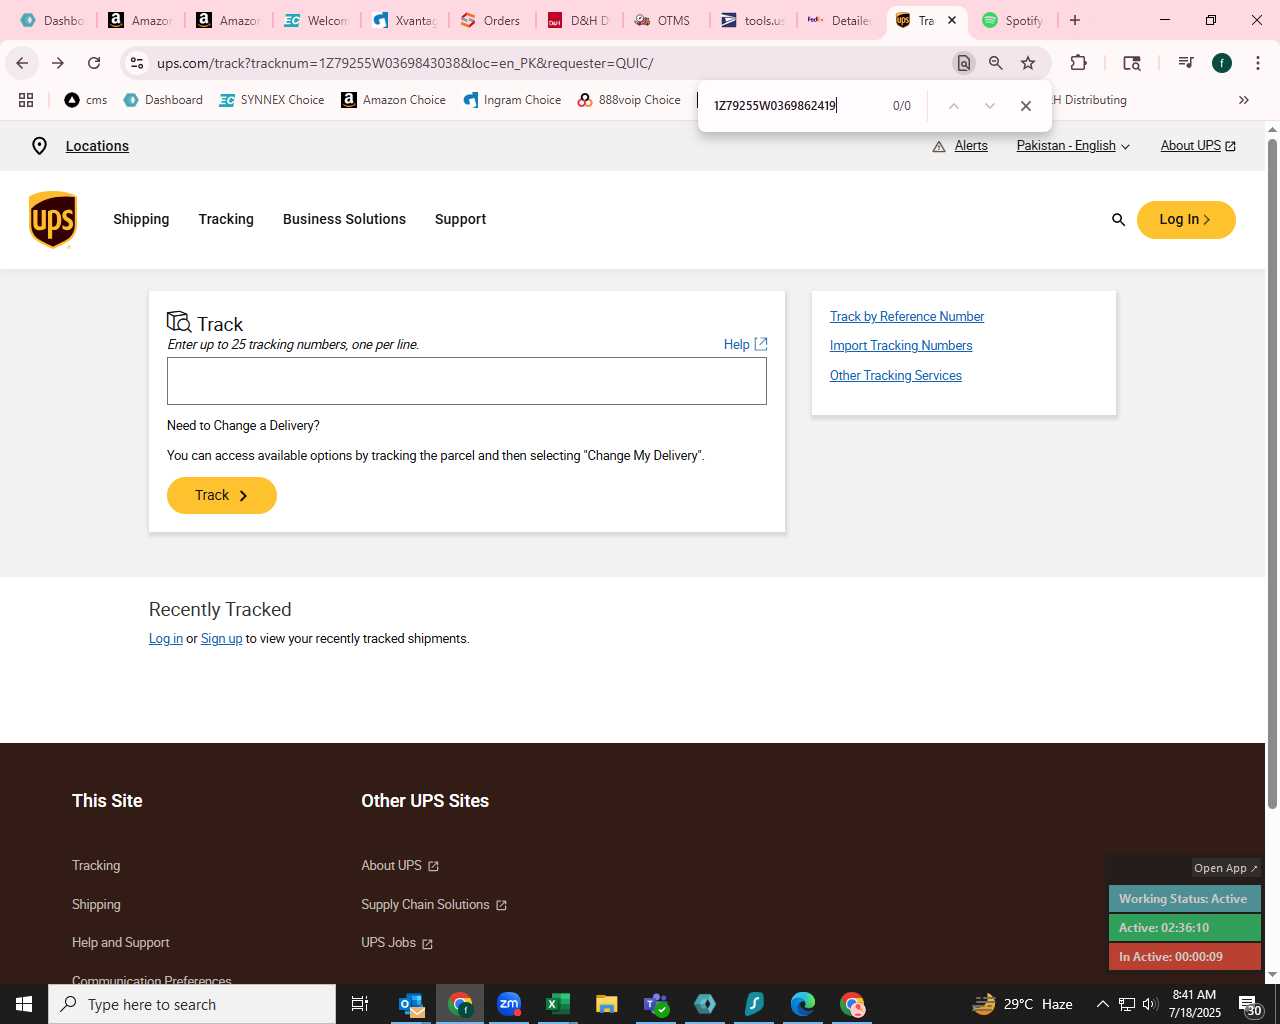This screenshot has width=1280, height=1024.
Task: Switch to the D&H tab
Action: click(578, 20)
